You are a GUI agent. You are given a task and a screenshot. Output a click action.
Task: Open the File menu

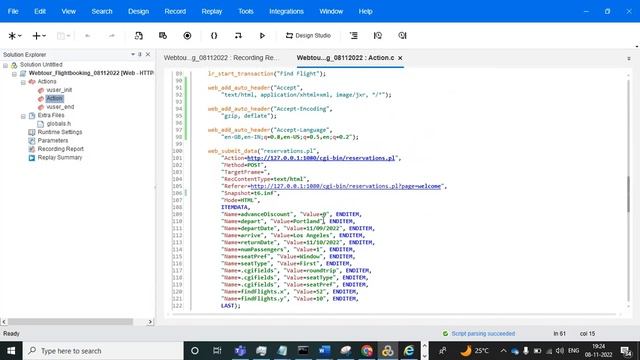pos(13,11)
